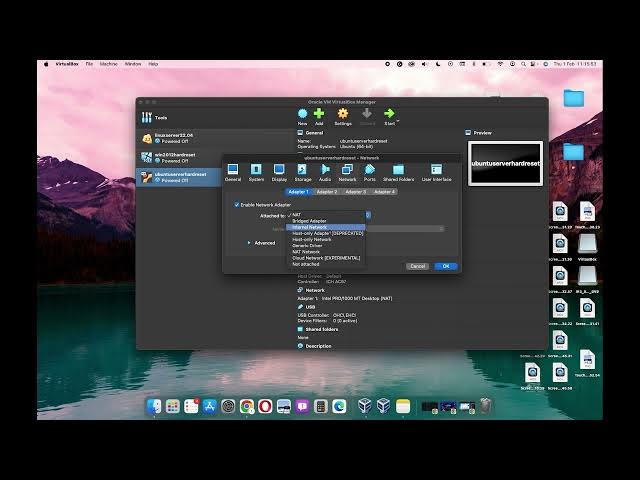Choose Bridged Adapter option
This screenshot has height=480, width=640.
[x=326, y=221]
